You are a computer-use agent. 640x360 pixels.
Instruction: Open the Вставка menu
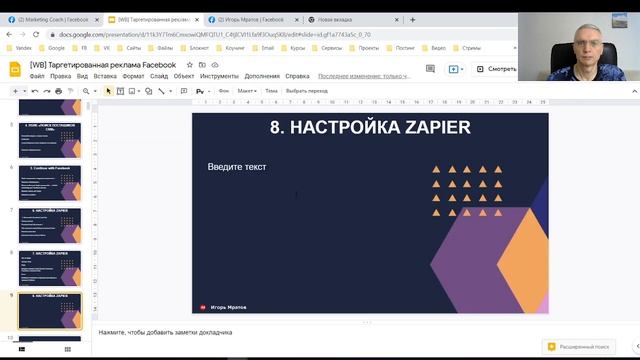click(x=105, y=76)
